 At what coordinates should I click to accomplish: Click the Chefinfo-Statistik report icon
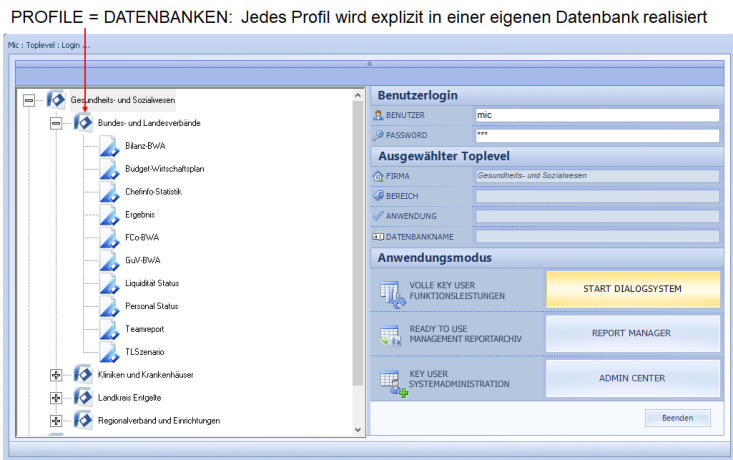pos(110,192)
